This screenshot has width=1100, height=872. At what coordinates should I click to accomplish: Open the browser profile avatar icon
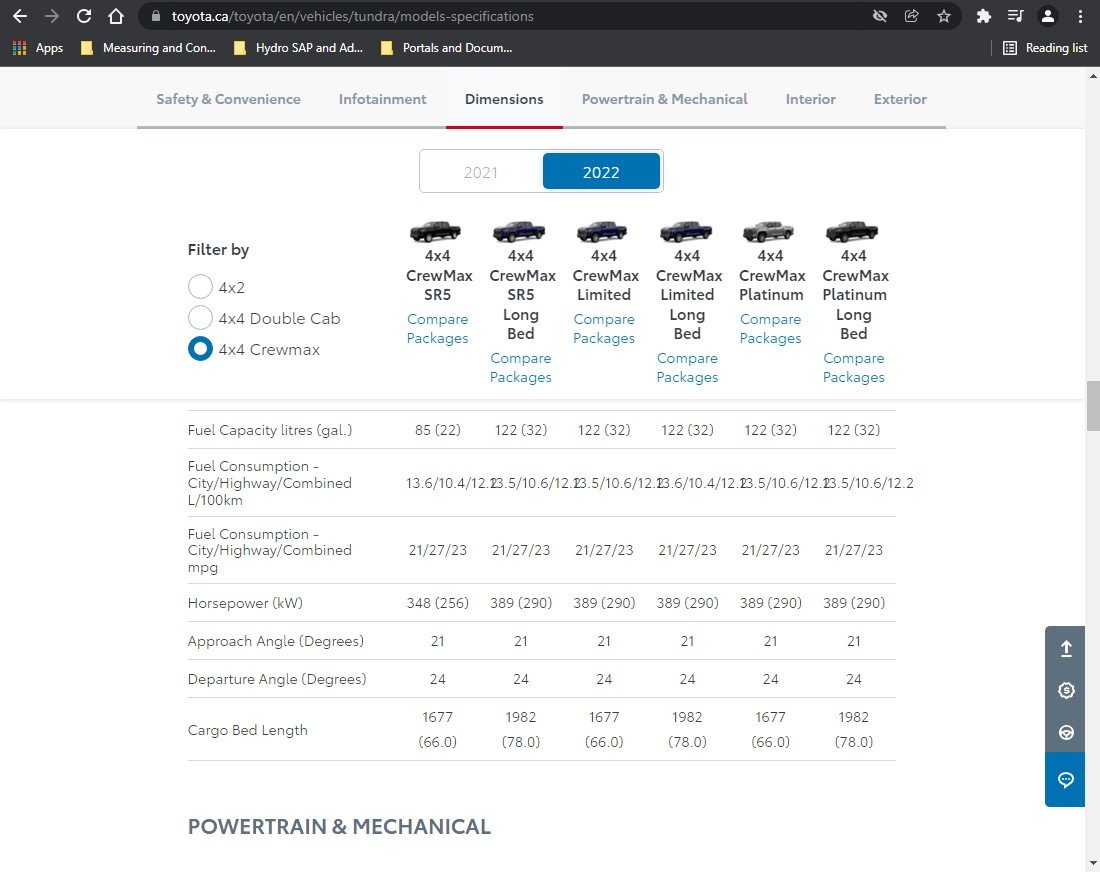click(x=1047, y=16)
